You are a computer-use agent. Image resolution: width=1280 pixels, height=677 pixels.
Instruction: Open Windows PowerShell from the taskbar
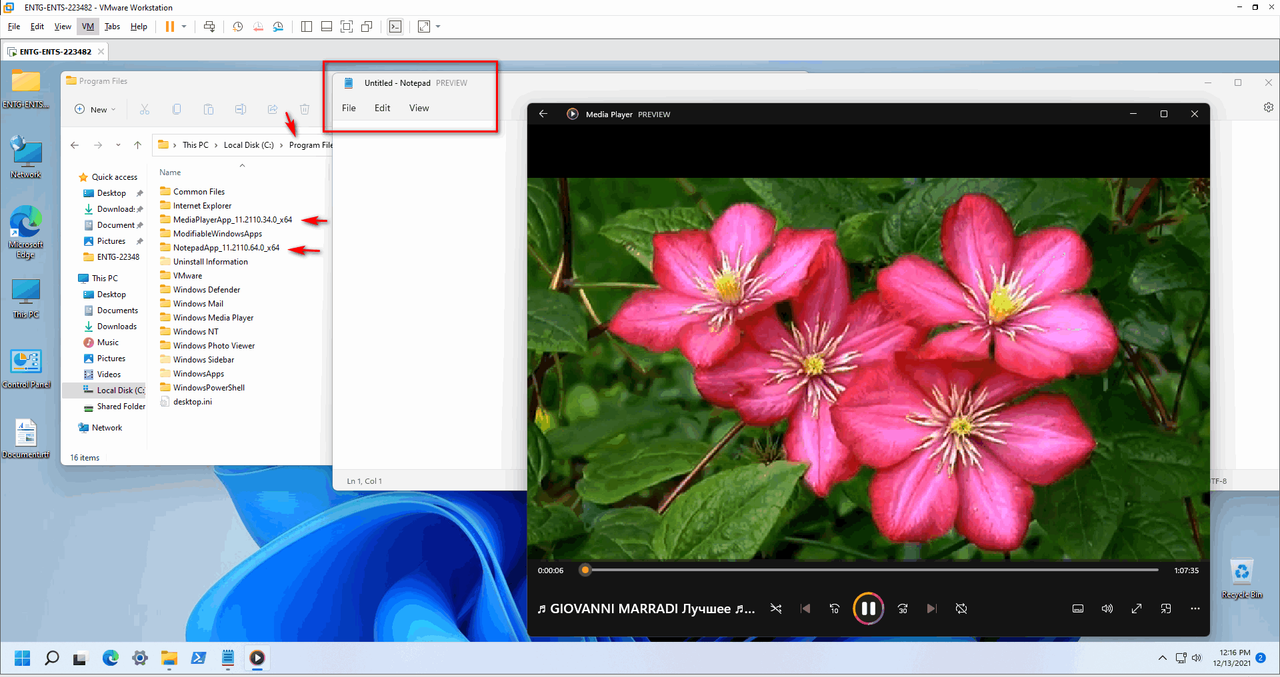click(x=198, y=657)
